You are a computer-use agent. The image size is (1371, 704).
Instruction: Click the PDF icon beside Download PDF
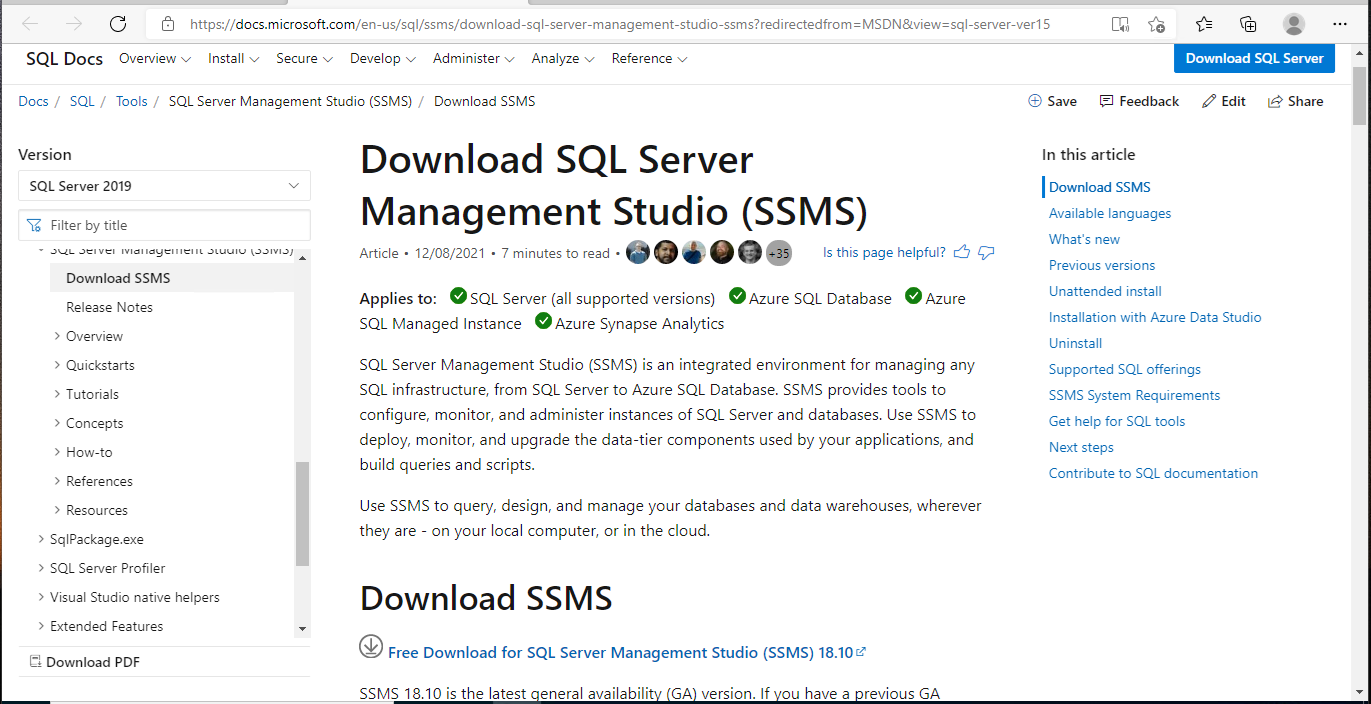pos(35,661)
